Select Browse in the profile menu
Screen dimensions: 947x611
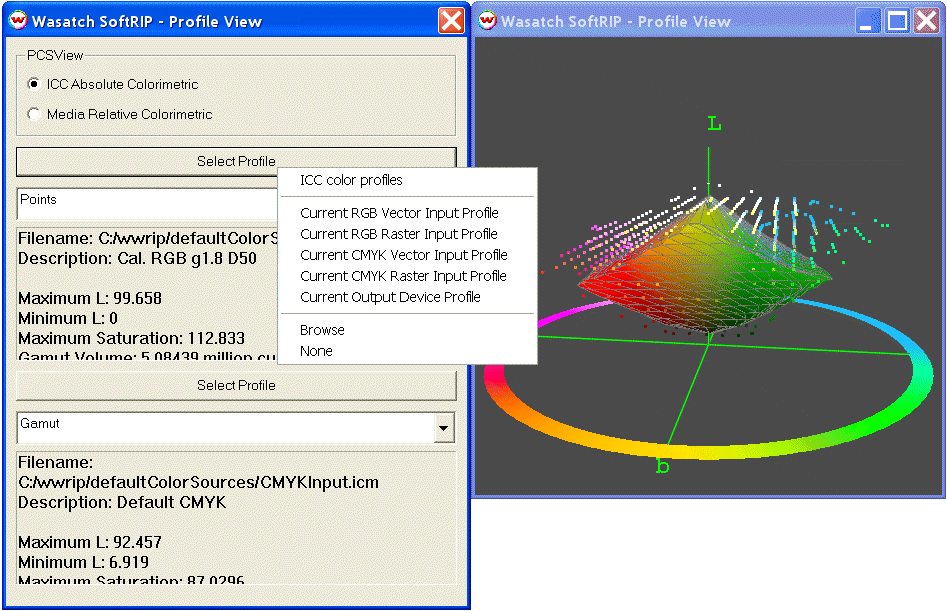pyautogui.click(x=323, y=330)
